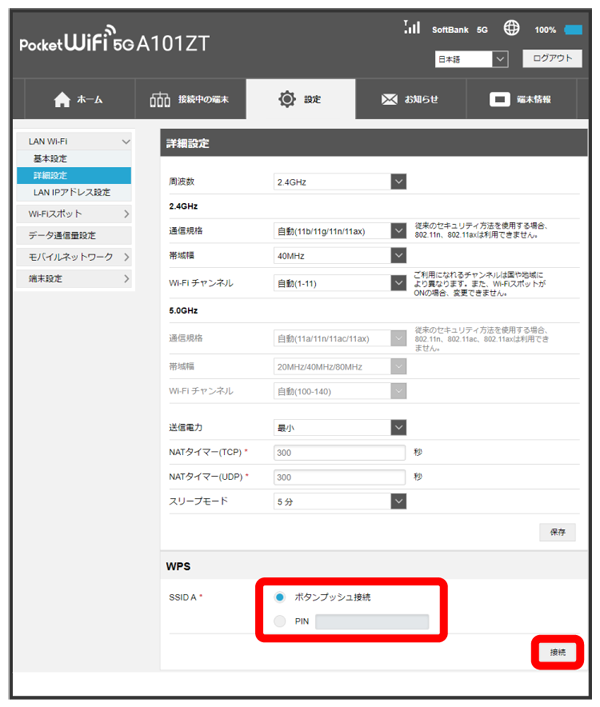Click the 保存 button
Viewport: 600px width, 707px height.
557,532
